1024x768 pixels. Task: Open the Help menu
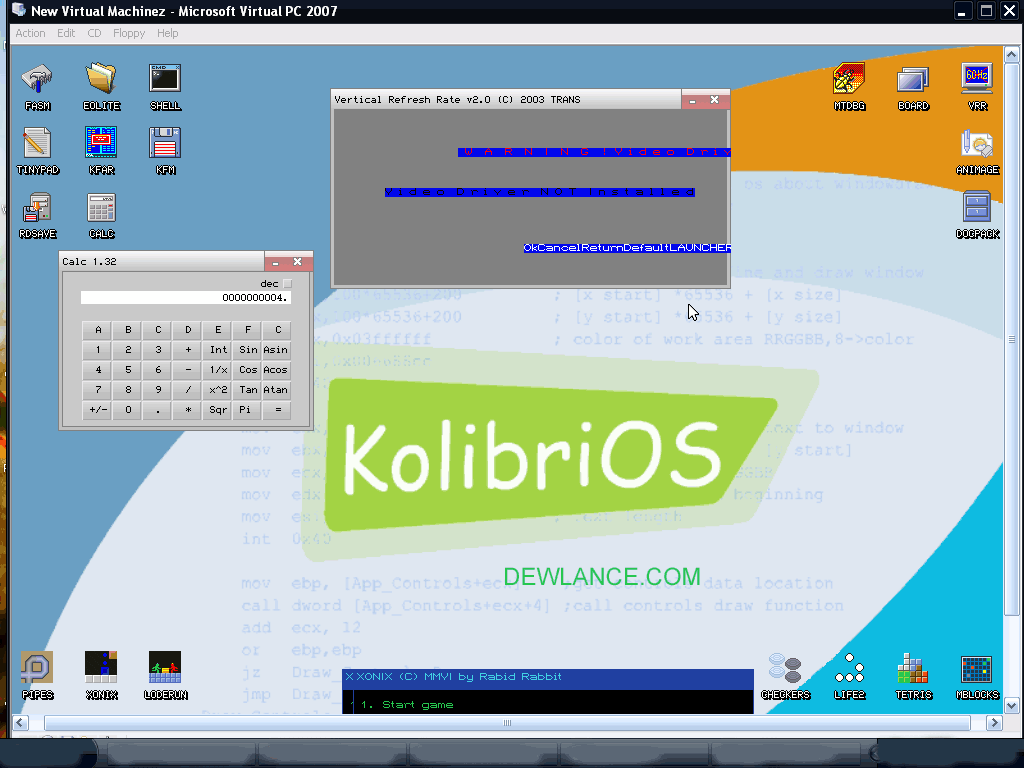pyautogui.click(x=167, y=33)
